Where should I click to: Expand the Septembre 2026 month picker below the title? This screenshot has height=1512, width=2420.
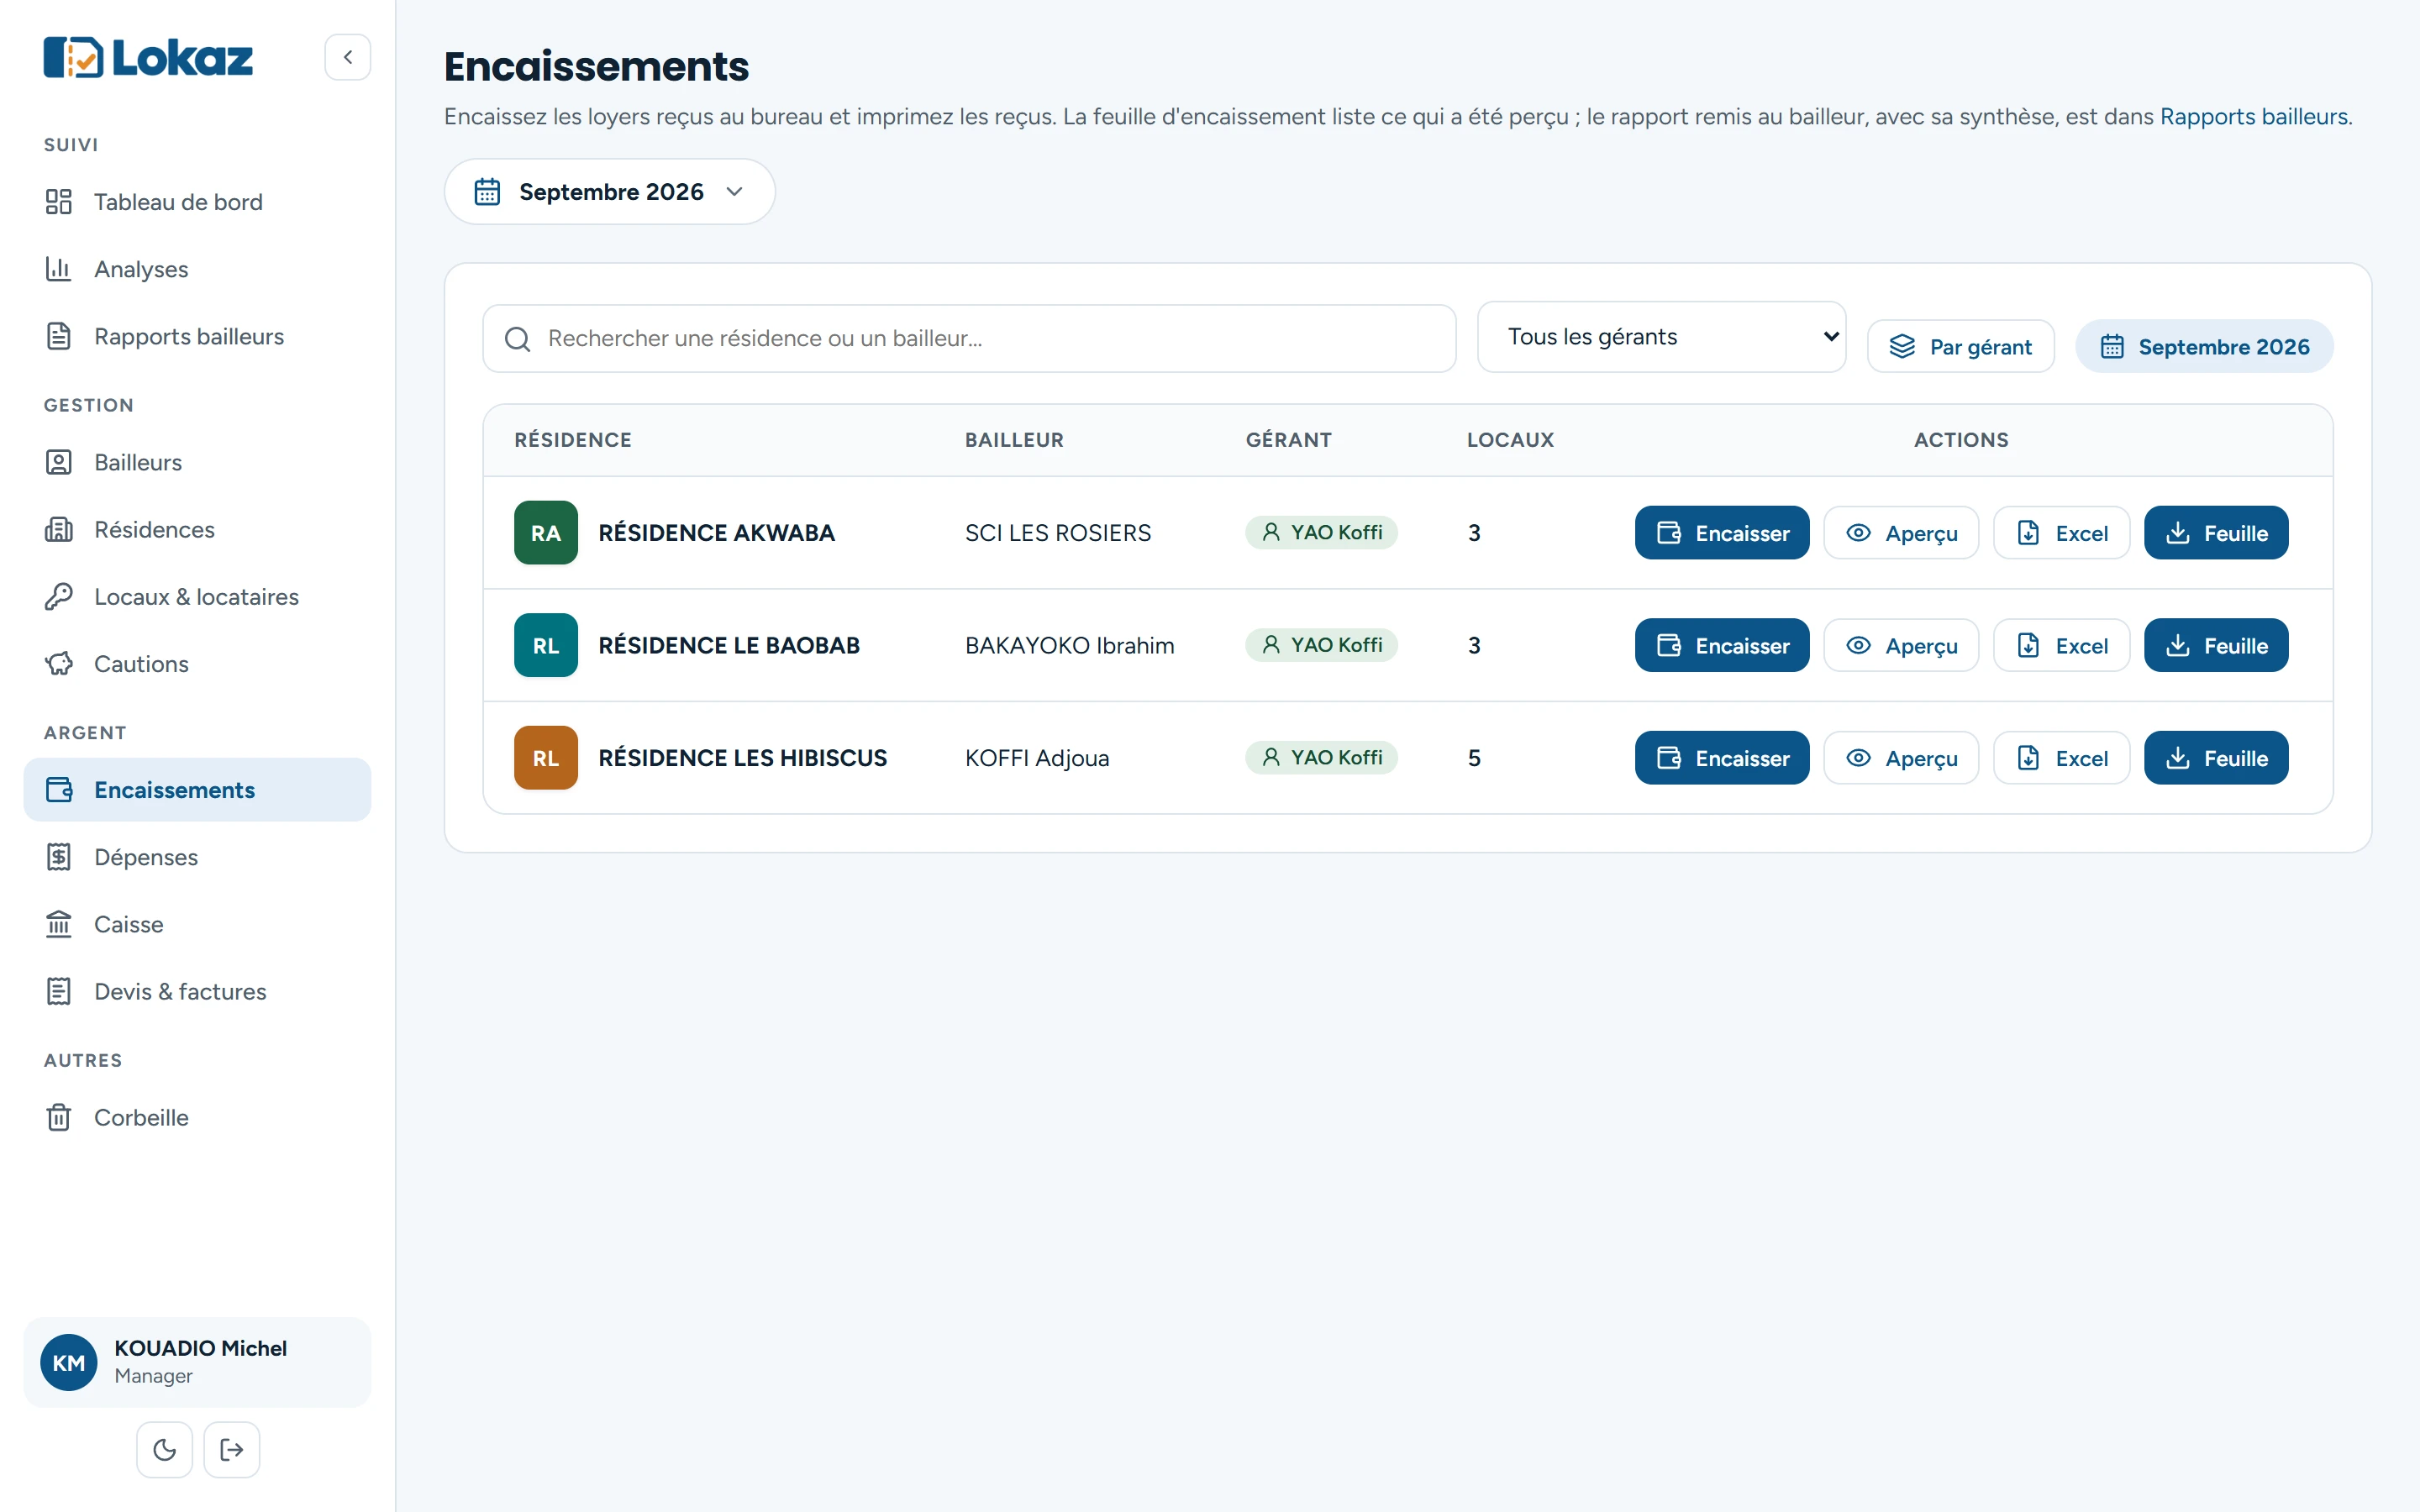pyautogui.click(x=609, y=191)
